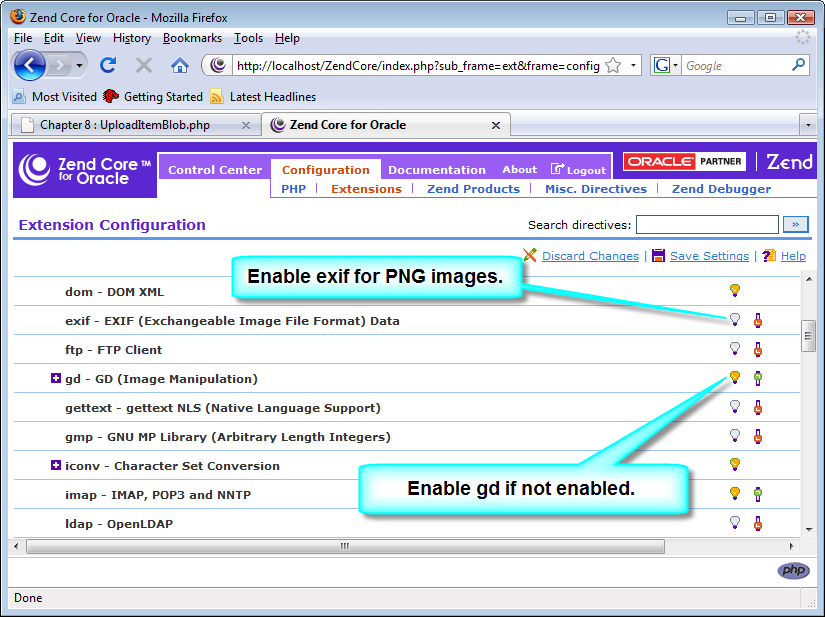Toggle the gd extension light bulb
825x617 pixels.
coord(735,377)
